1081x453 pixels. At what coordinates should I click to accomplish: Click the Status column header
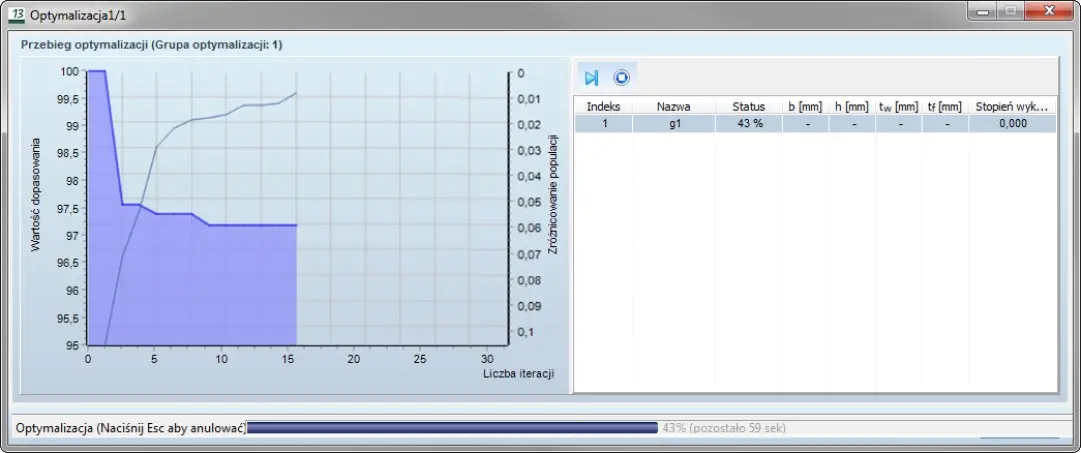pos(748,106)
